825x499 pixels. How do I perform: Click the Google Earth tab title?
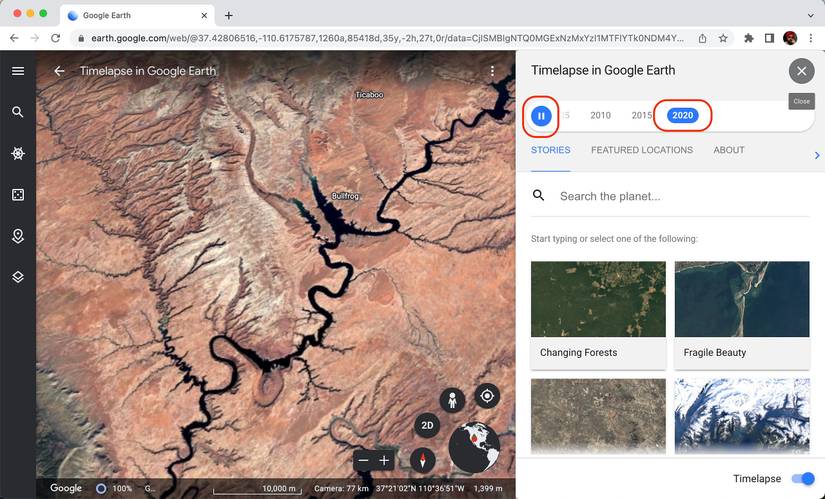pyautogui.click(x=106, y=16)
